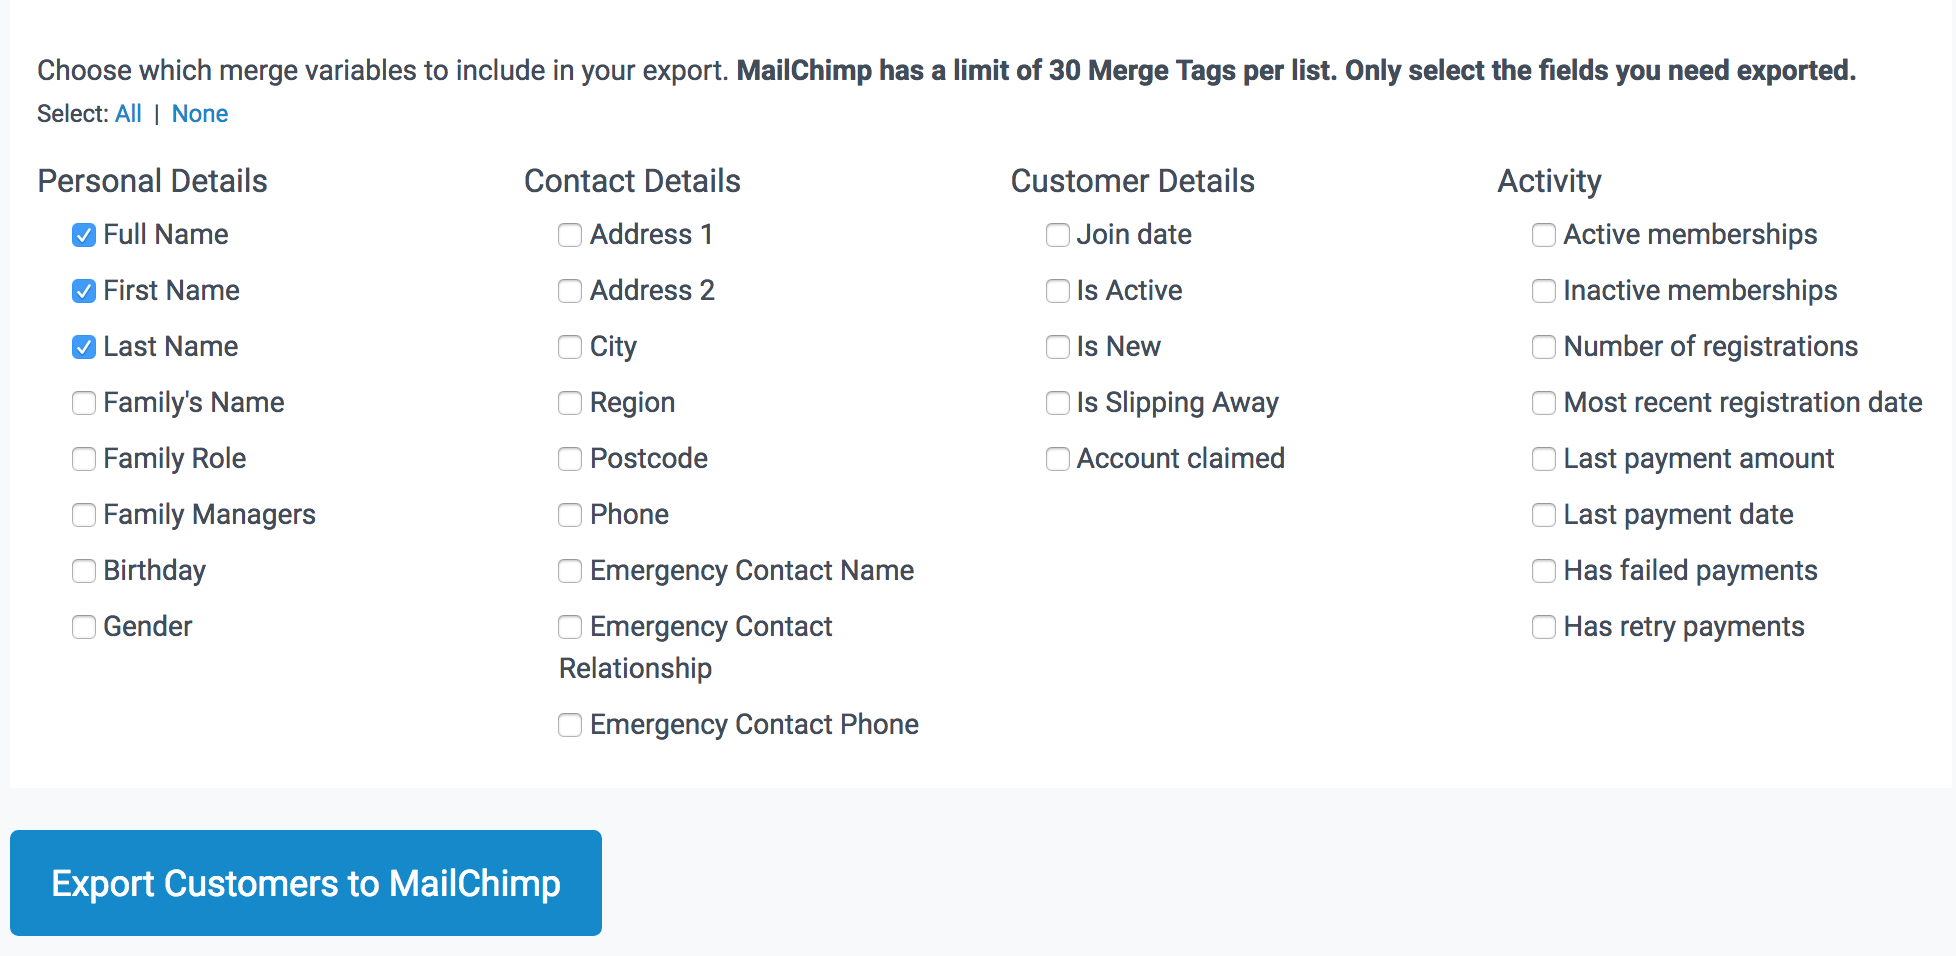Check the Active memberships checkbox
The image size is (1956, 956).
pos(1544,235)
